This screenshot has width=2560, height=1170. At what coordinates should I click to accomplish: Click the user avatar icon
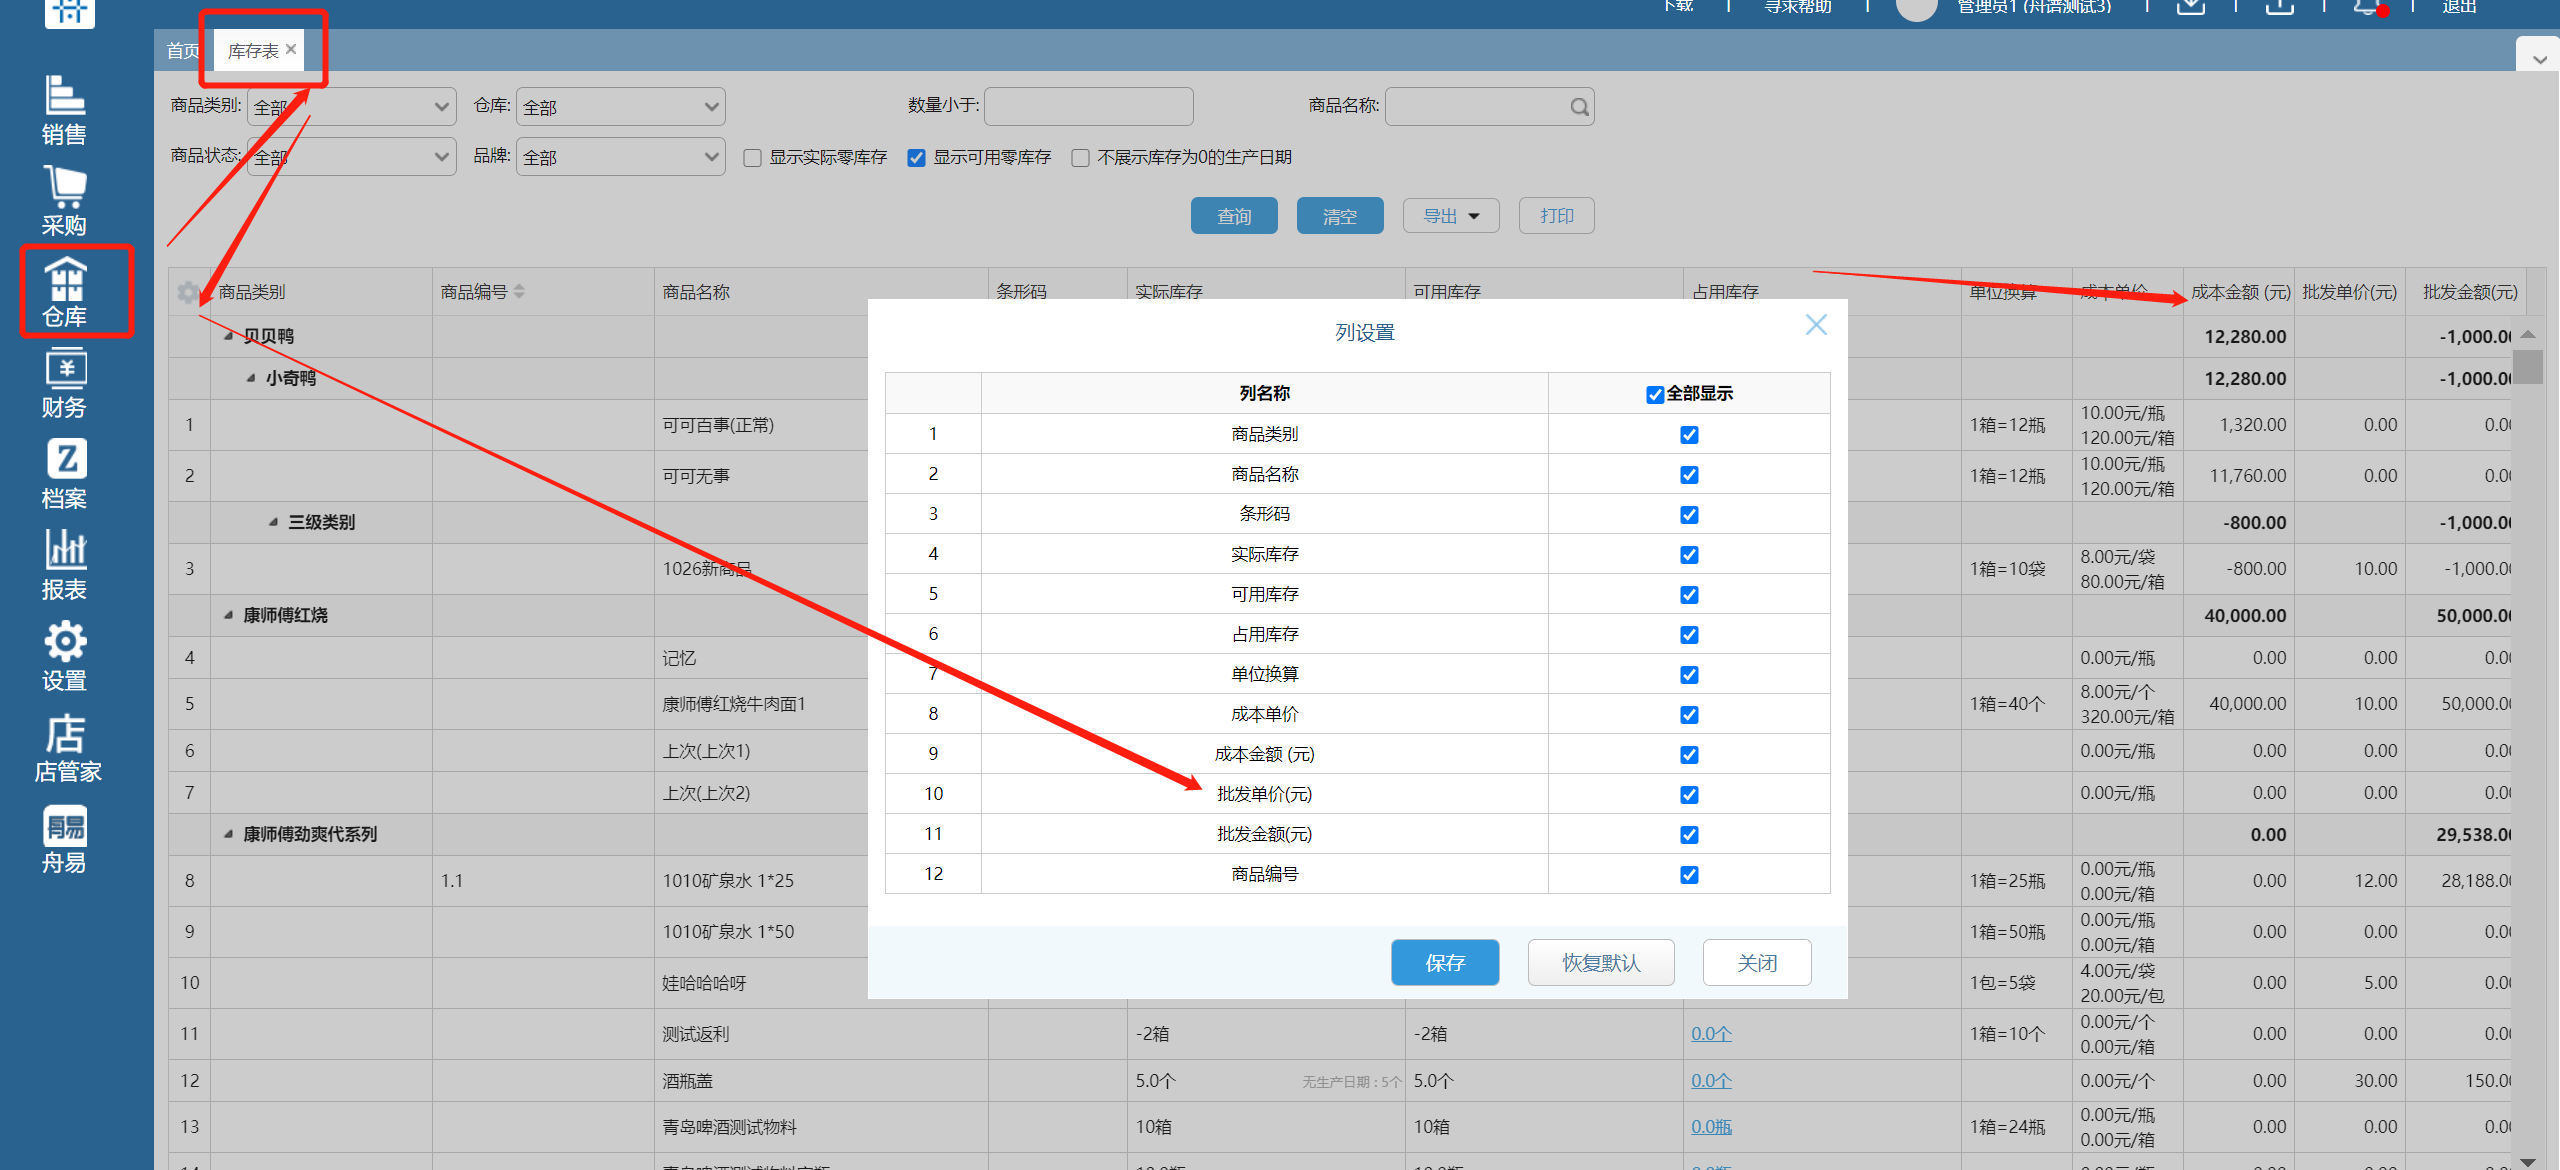coord(1916,6)
